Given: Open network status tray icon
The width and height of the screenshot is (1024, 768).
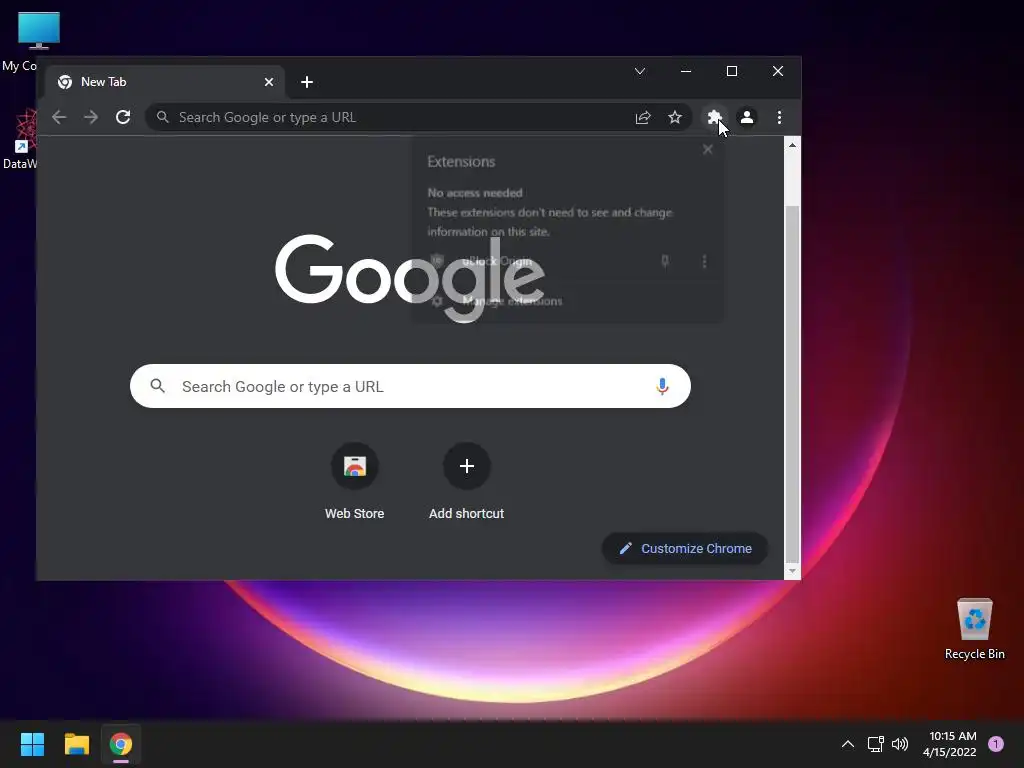Looking at the screenshot, I should [x=875, y=744].
